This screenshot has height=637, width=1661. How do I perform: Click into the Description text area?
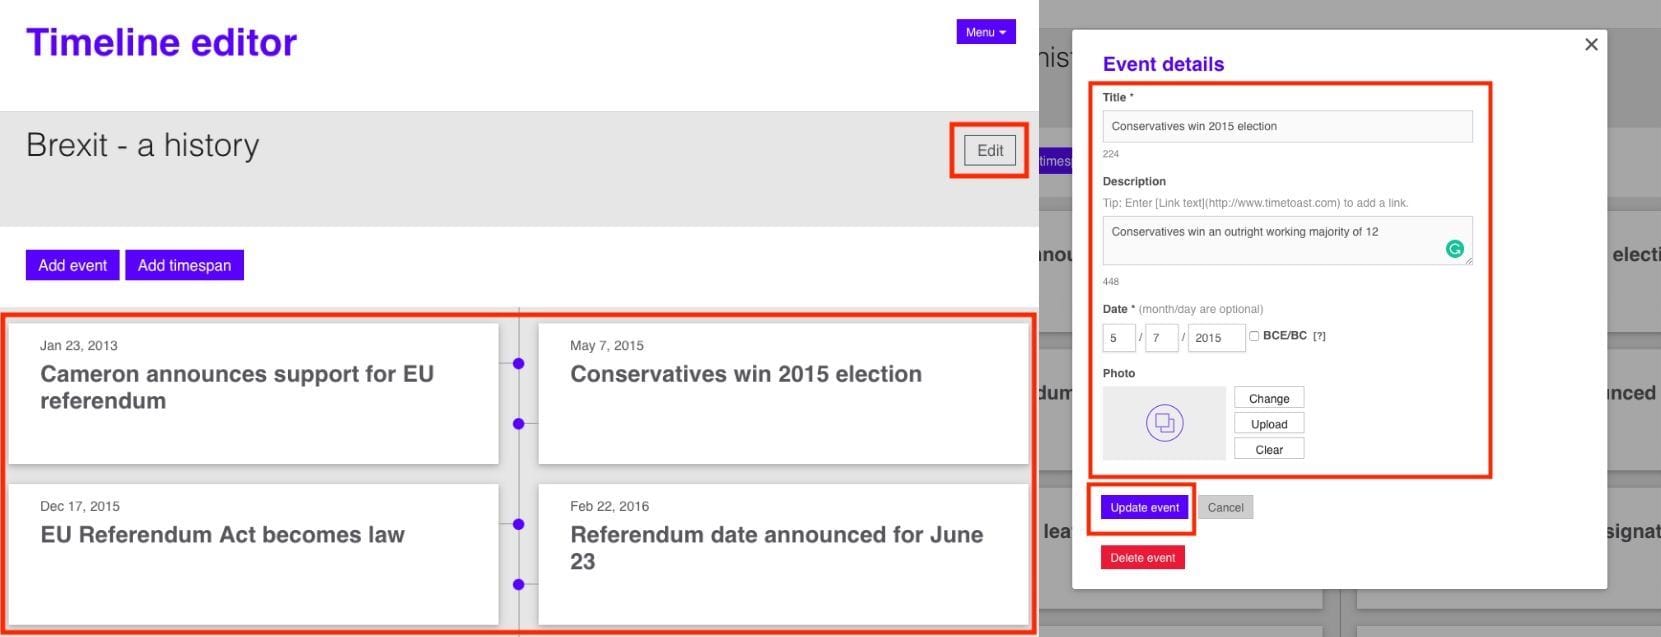coord(1270,240)
